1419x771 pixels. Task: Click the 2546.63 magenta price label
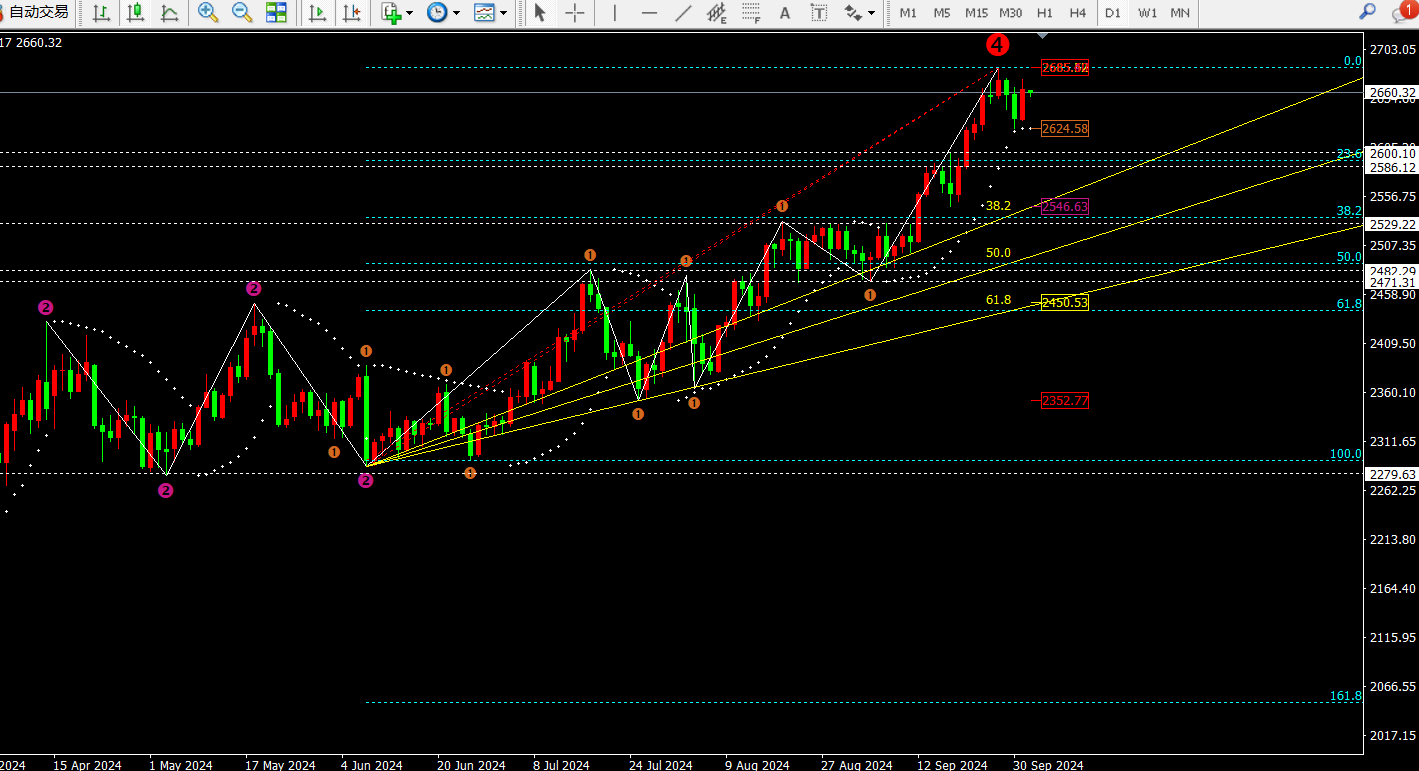coord(1065,207)
